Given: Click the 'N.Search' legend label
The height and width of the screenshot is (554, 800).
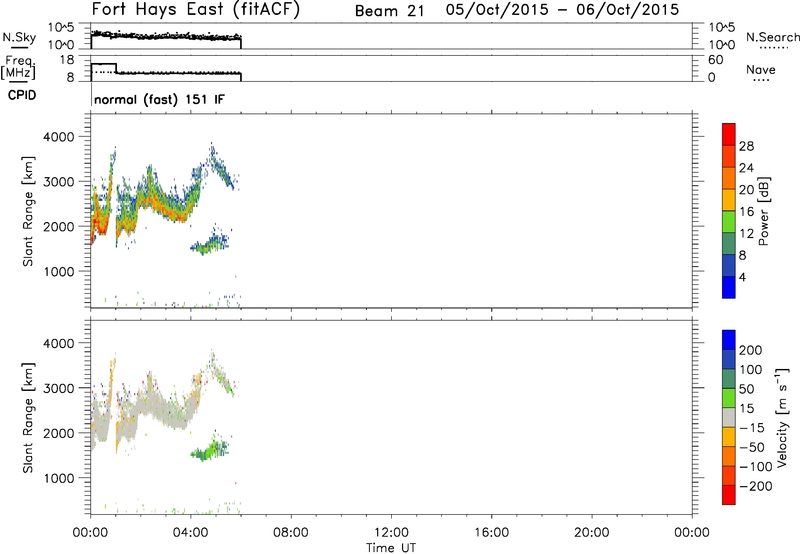Looking at the screenshot, I should click(x=772, y=37).
